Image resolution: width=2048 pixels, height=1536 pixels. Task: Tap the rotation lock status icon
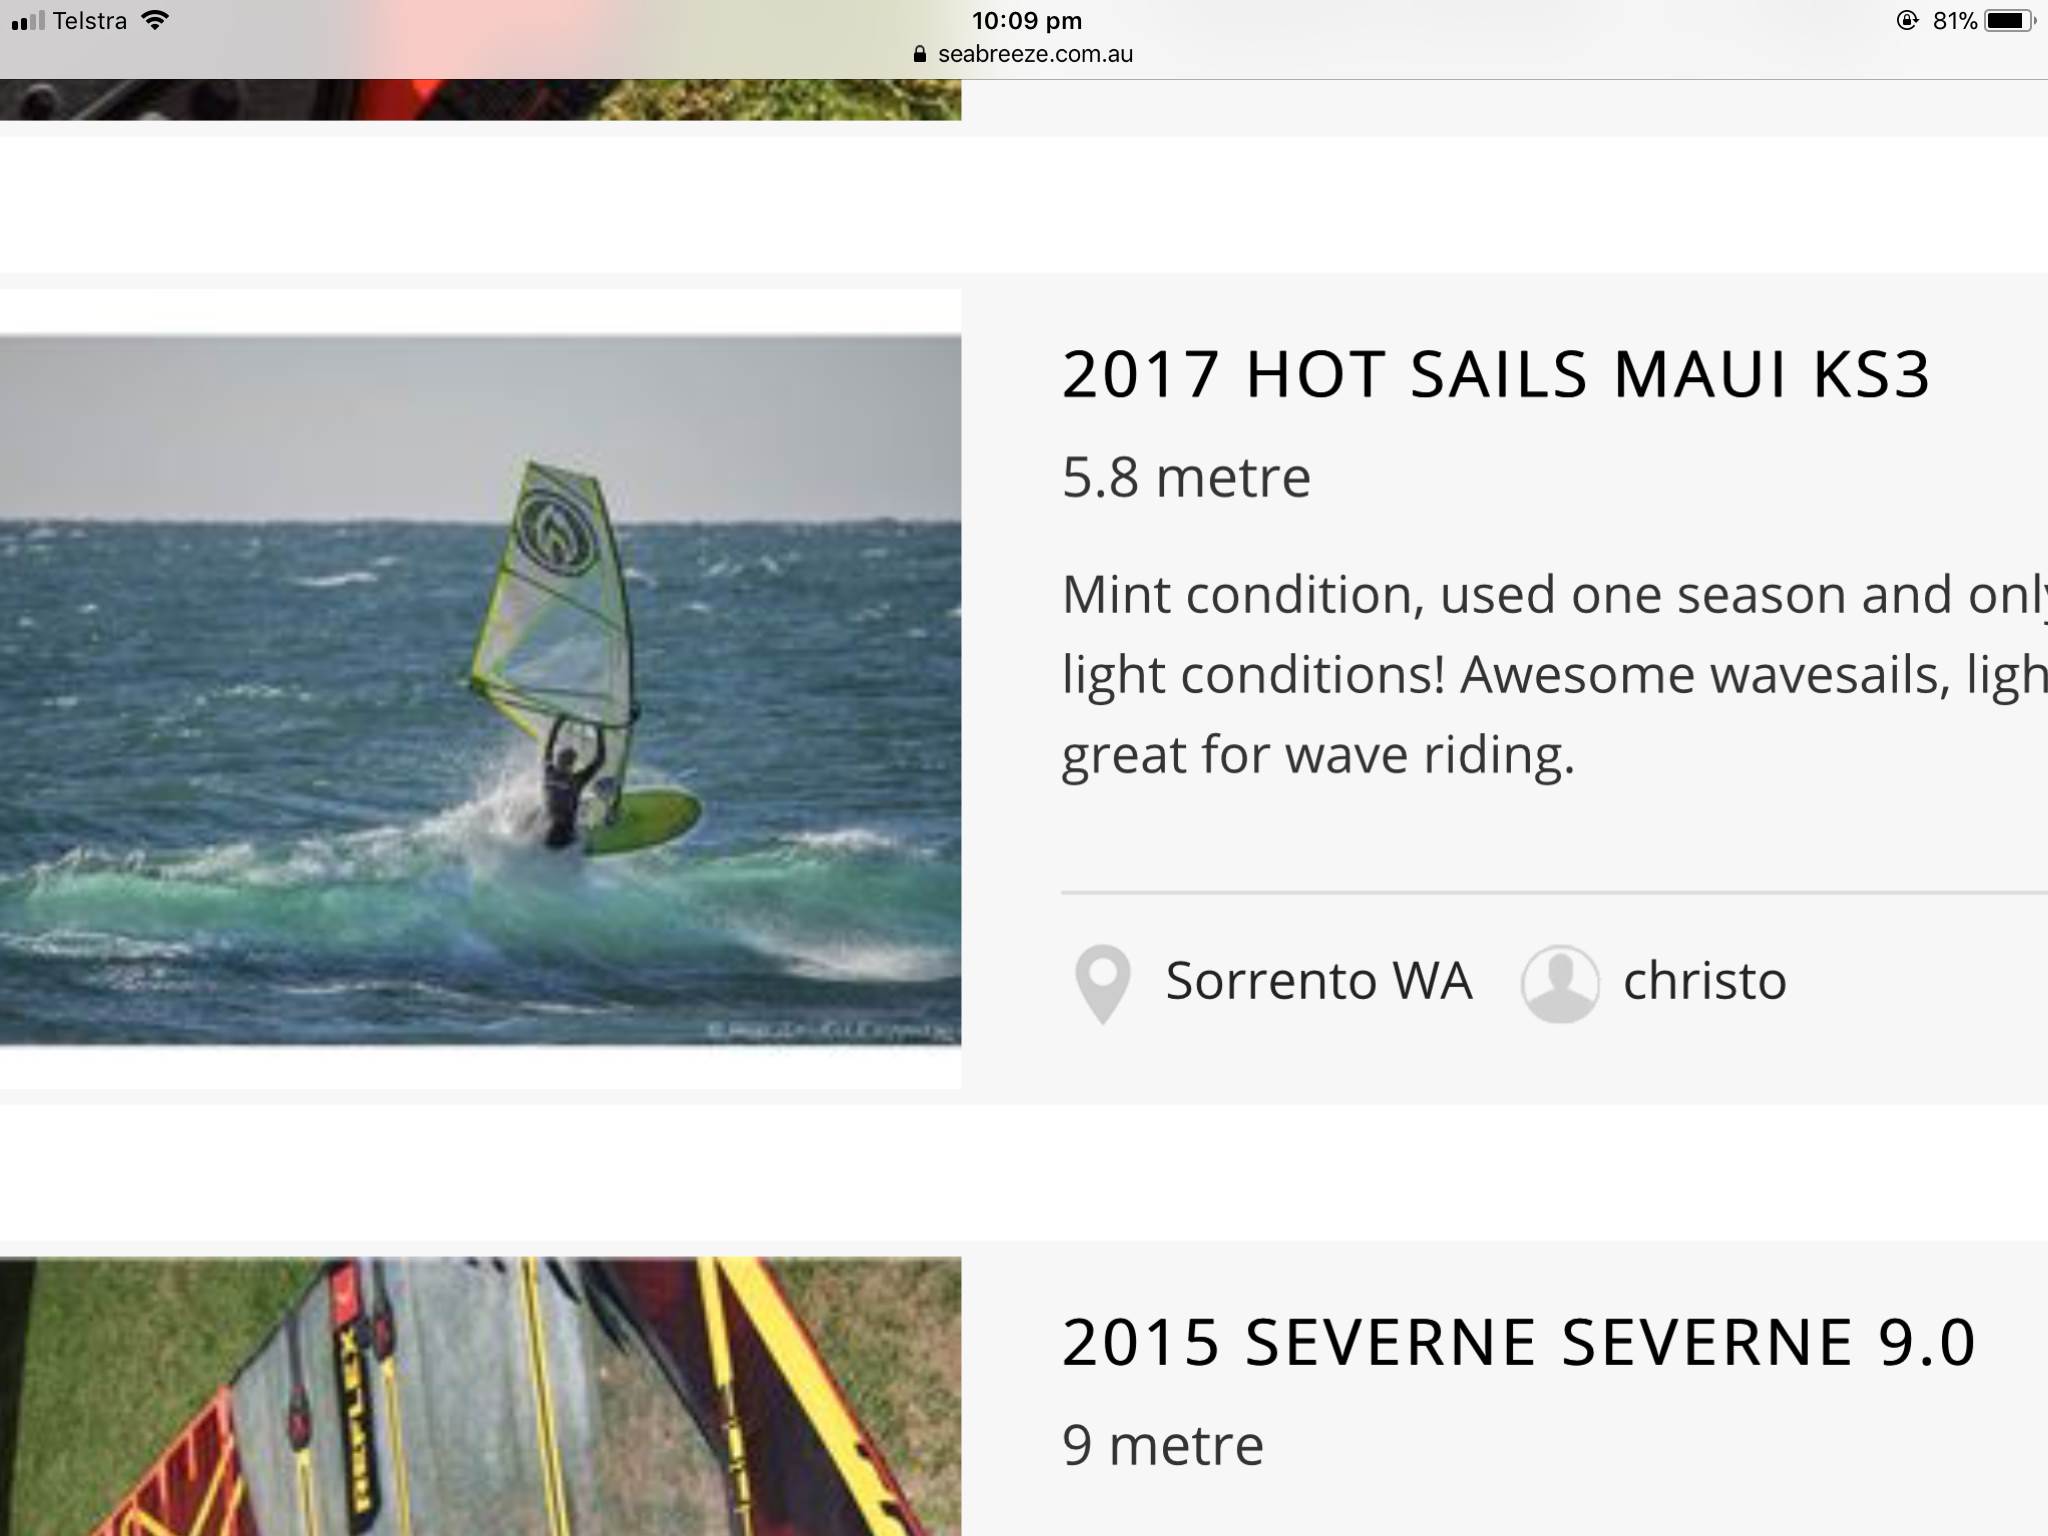[x=1907, y=21]
